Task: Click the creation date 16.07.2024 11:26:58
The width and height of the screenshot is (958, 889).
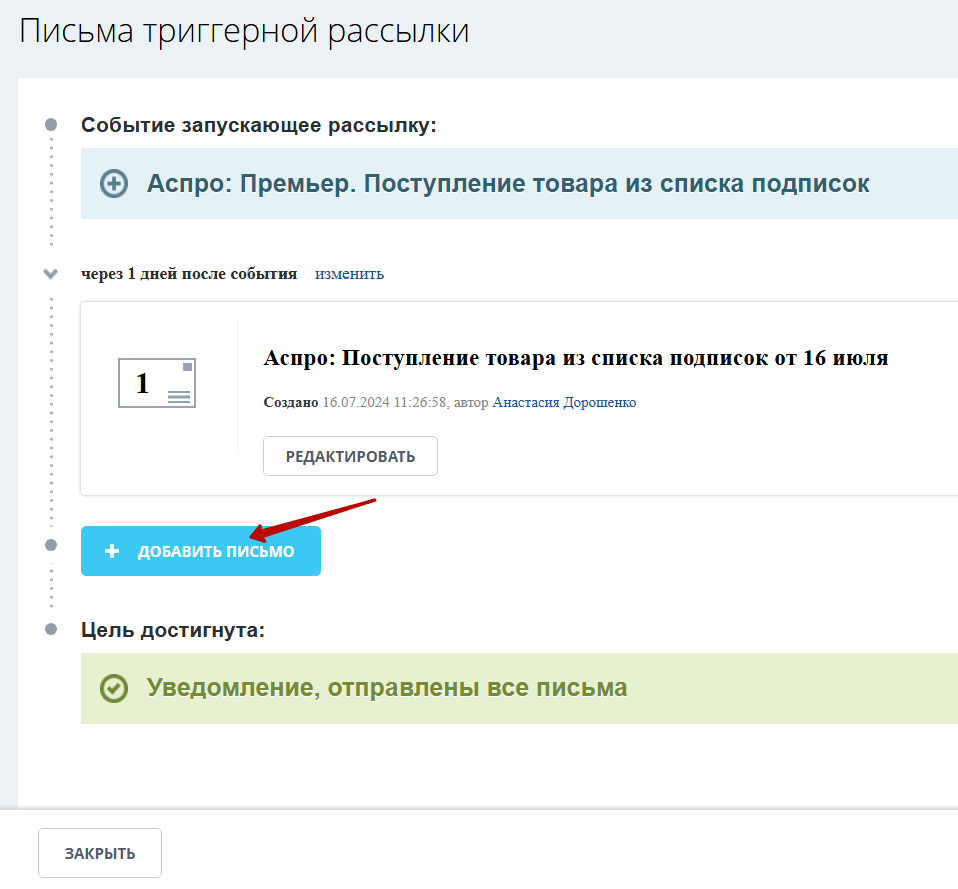Action: click(x=384, y=402)
